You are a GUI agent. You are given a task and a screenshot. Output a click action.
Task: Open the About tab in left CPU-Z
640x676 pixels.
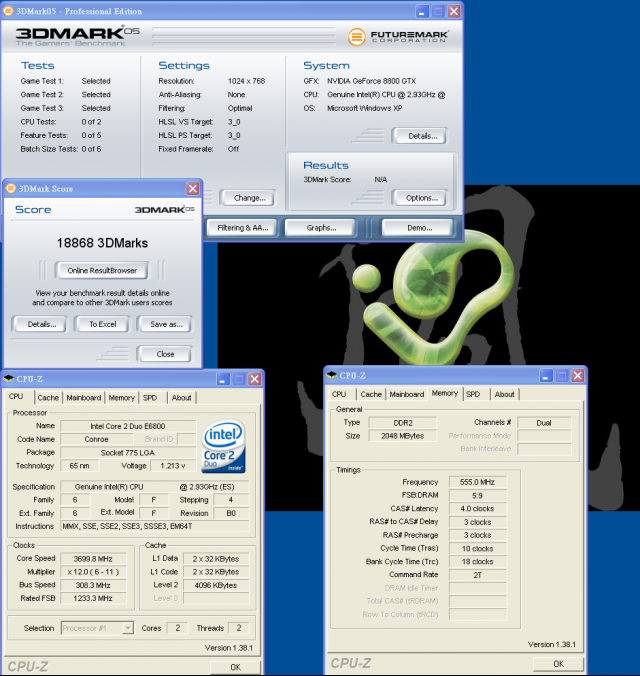point(182,397)
